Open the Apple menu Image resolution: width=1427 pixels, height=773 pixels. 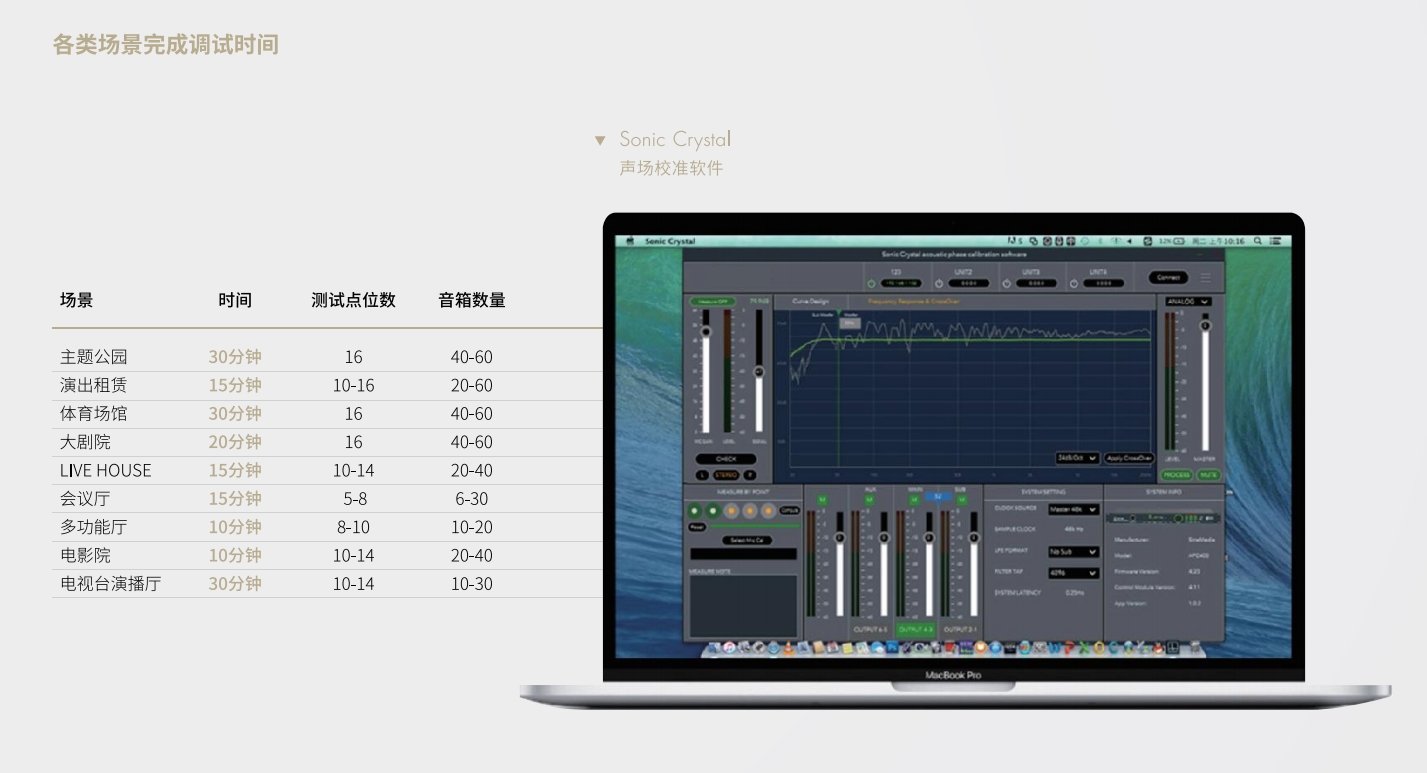pos(630,241)
